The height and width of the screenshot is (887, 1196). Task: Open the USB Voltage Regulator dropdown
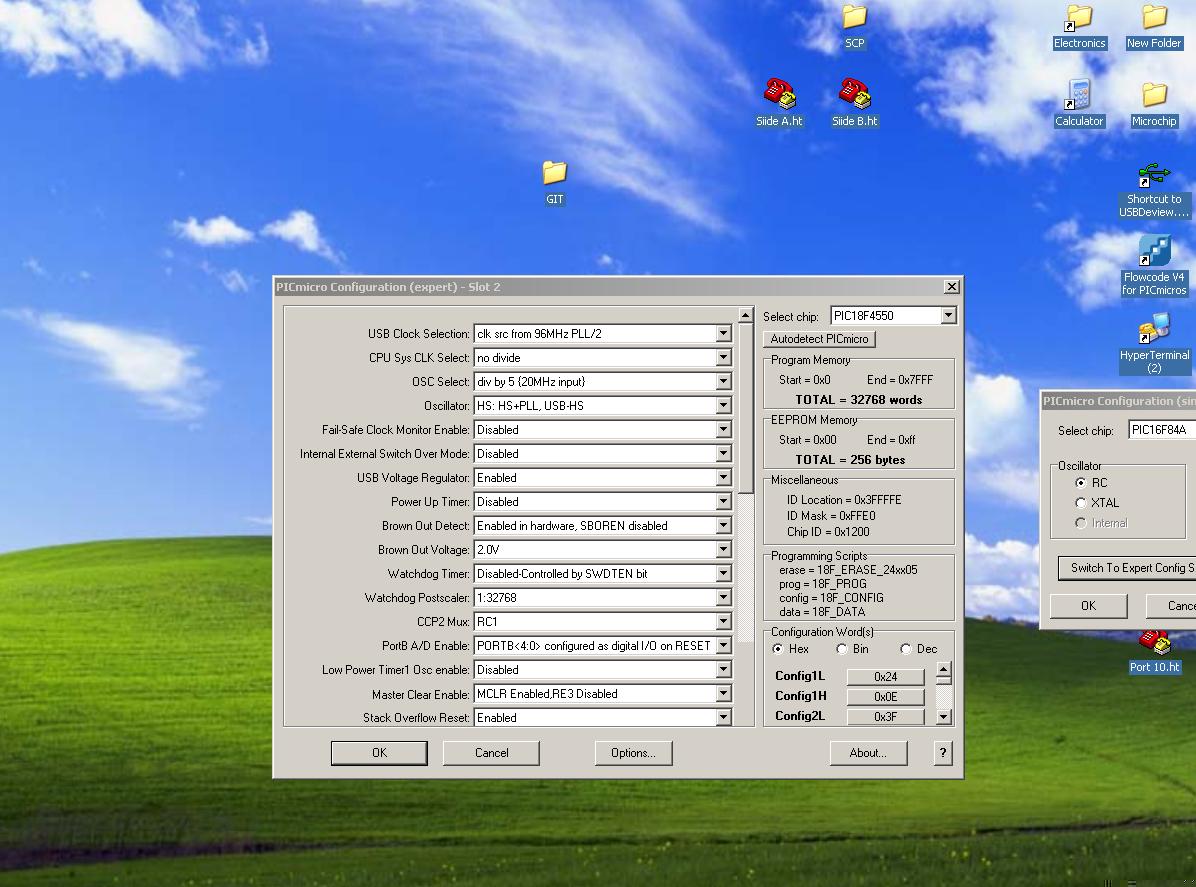723,477
